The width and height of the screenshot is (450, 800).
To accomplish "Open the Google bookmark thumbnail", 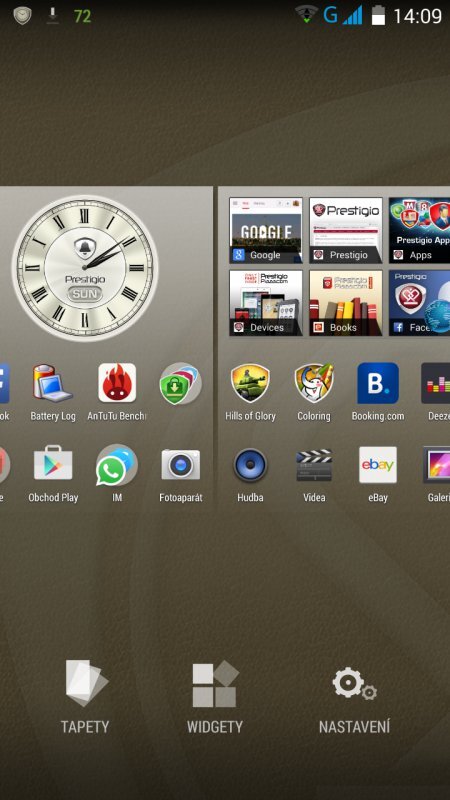I will 265,230.
